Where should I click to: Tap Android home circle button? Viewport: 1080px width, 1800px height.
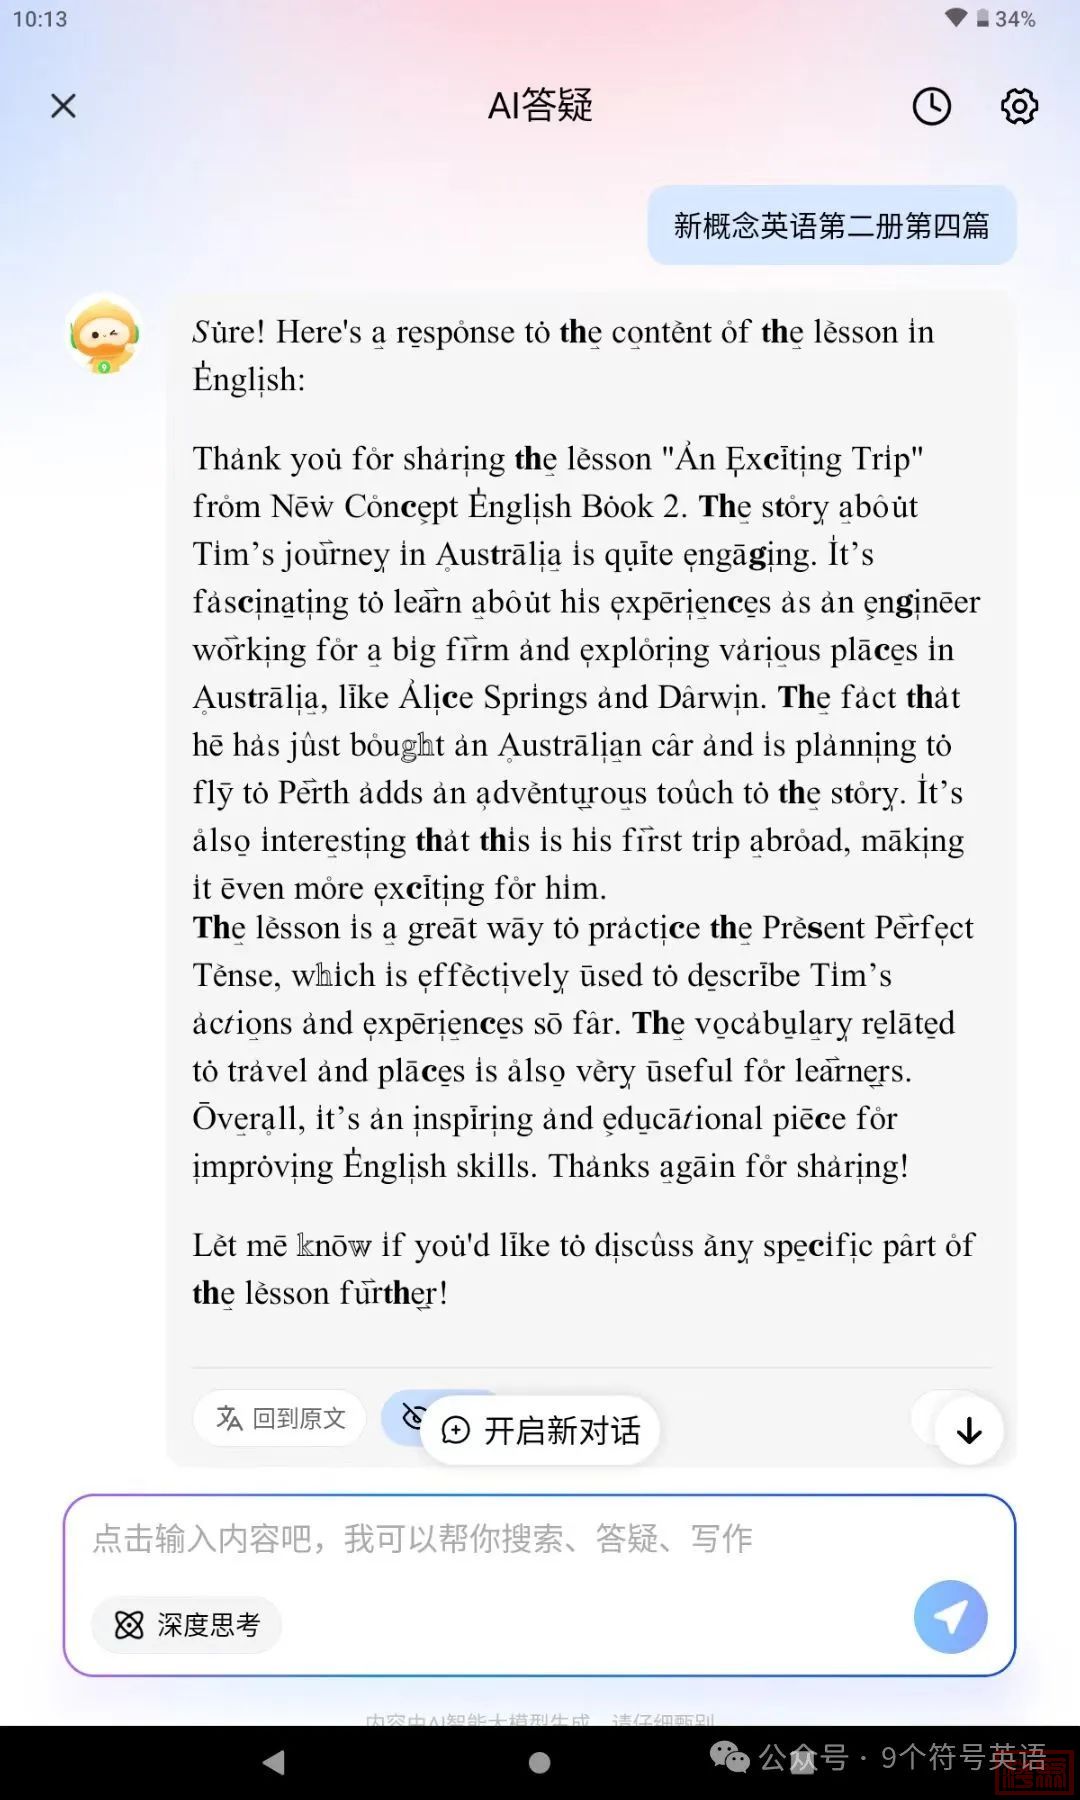(x=540, y=1762)
